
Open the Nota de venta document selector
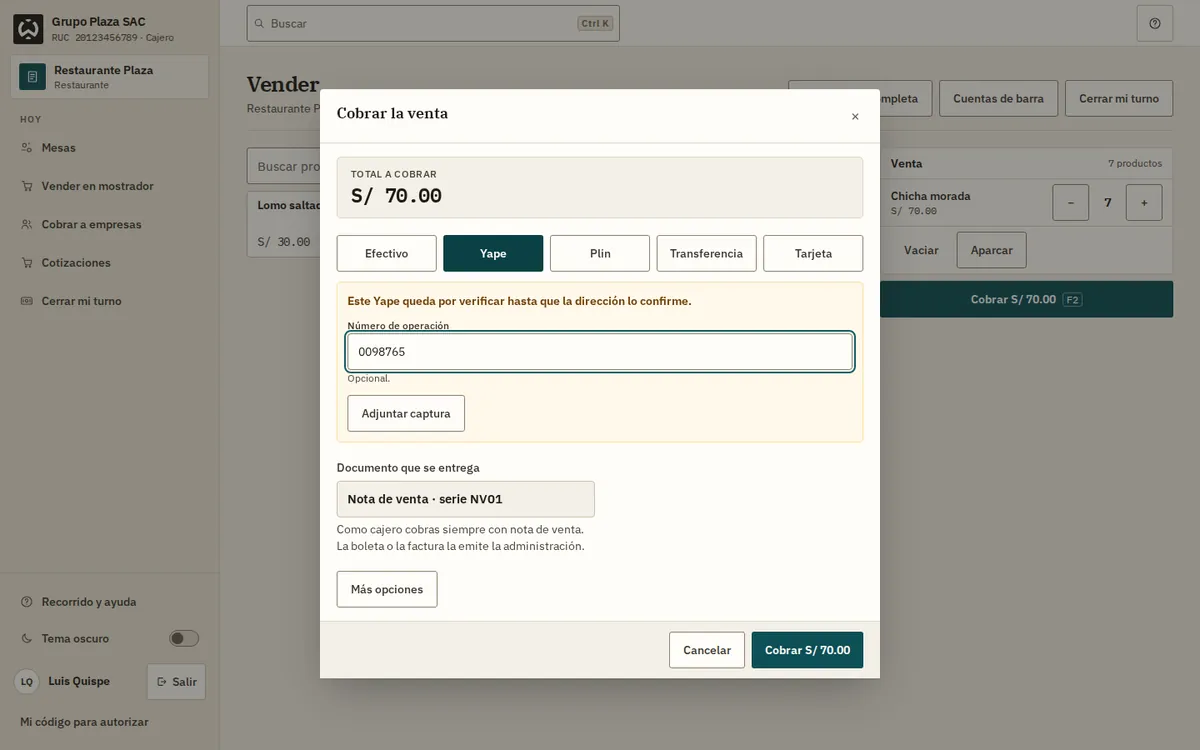[x=466, y=499]
